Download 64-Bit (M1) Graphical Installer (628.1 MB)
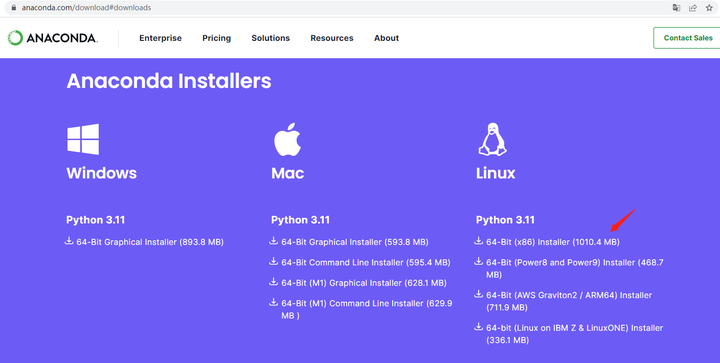Screen dimensions: 720x363 coord(364,283)
